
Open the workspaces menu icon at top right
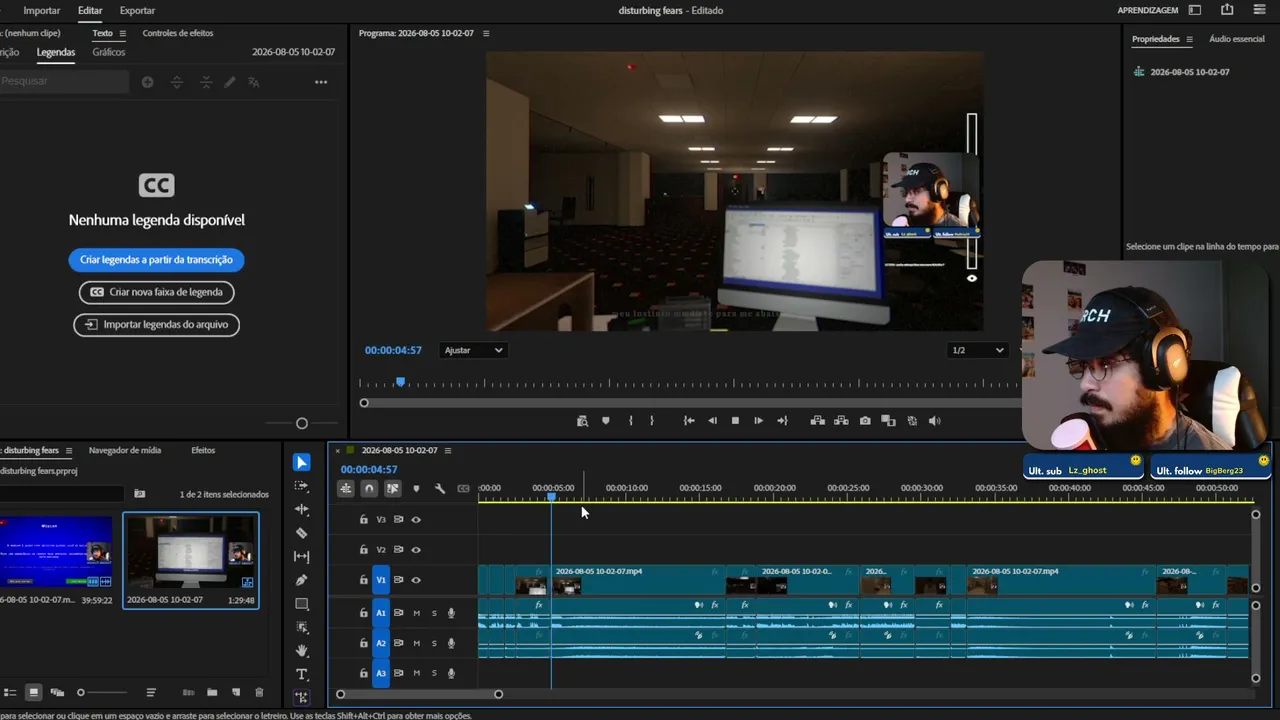(1195, 10)
